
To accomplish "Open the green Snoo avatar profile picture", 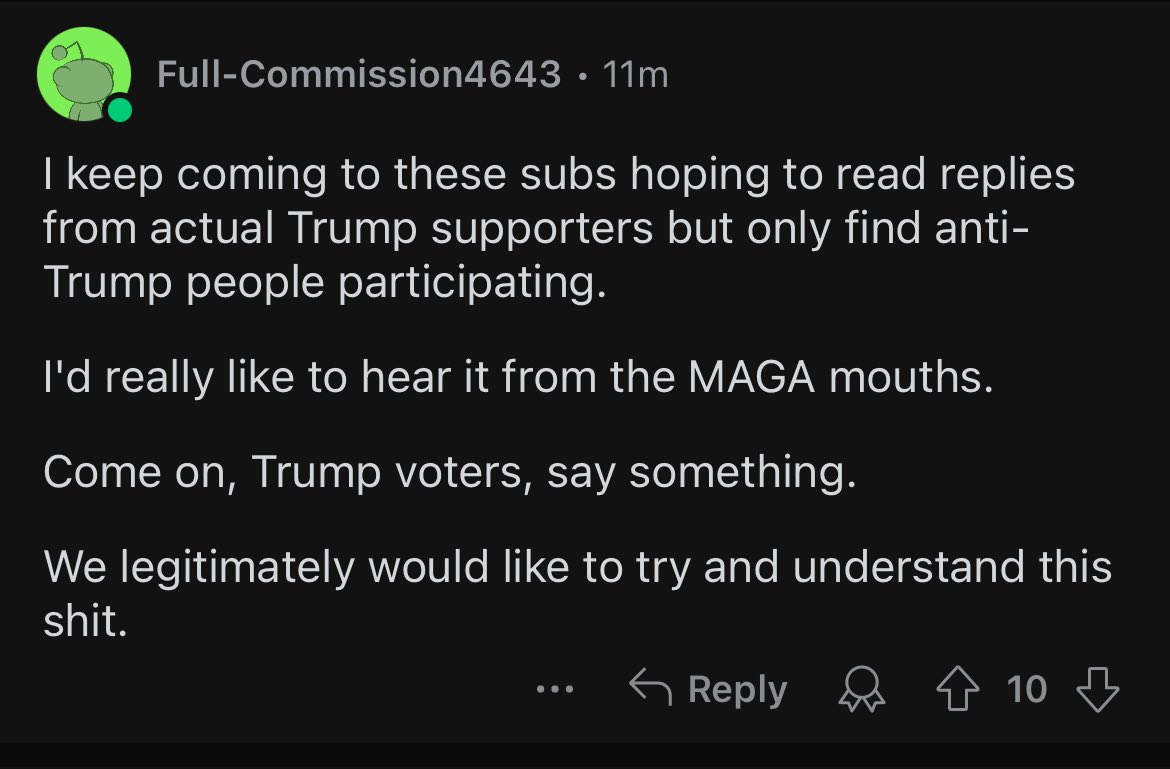I will [x=84, y=74].
